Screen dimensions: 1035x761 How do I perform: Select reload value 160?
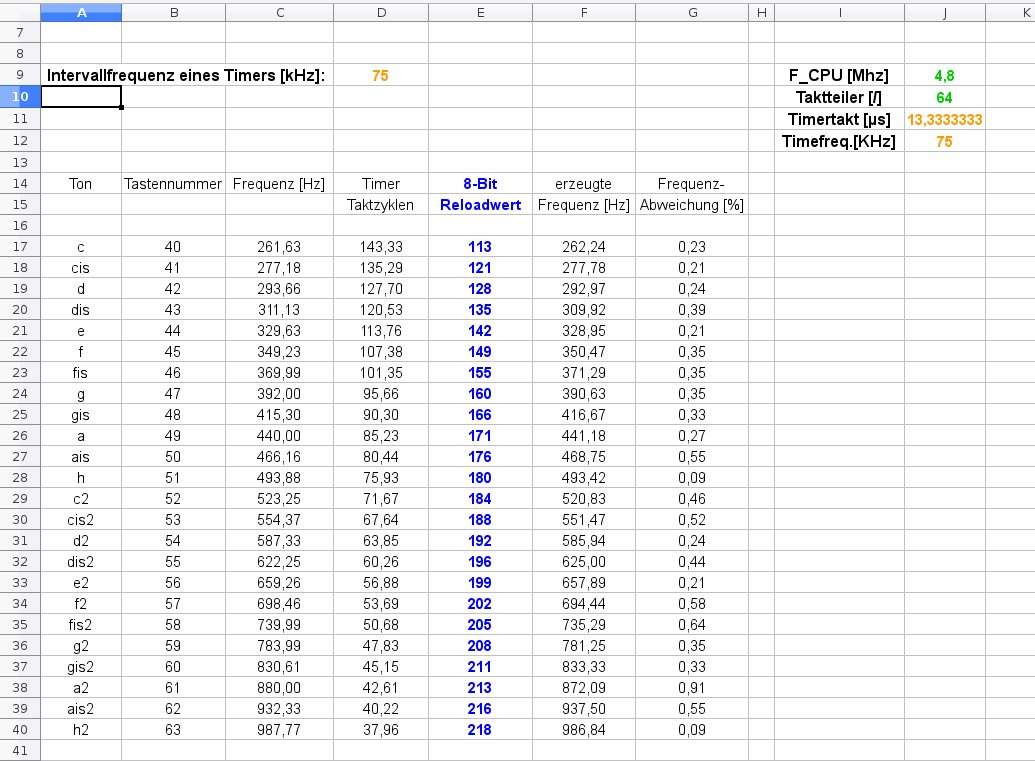coord(480,394)
